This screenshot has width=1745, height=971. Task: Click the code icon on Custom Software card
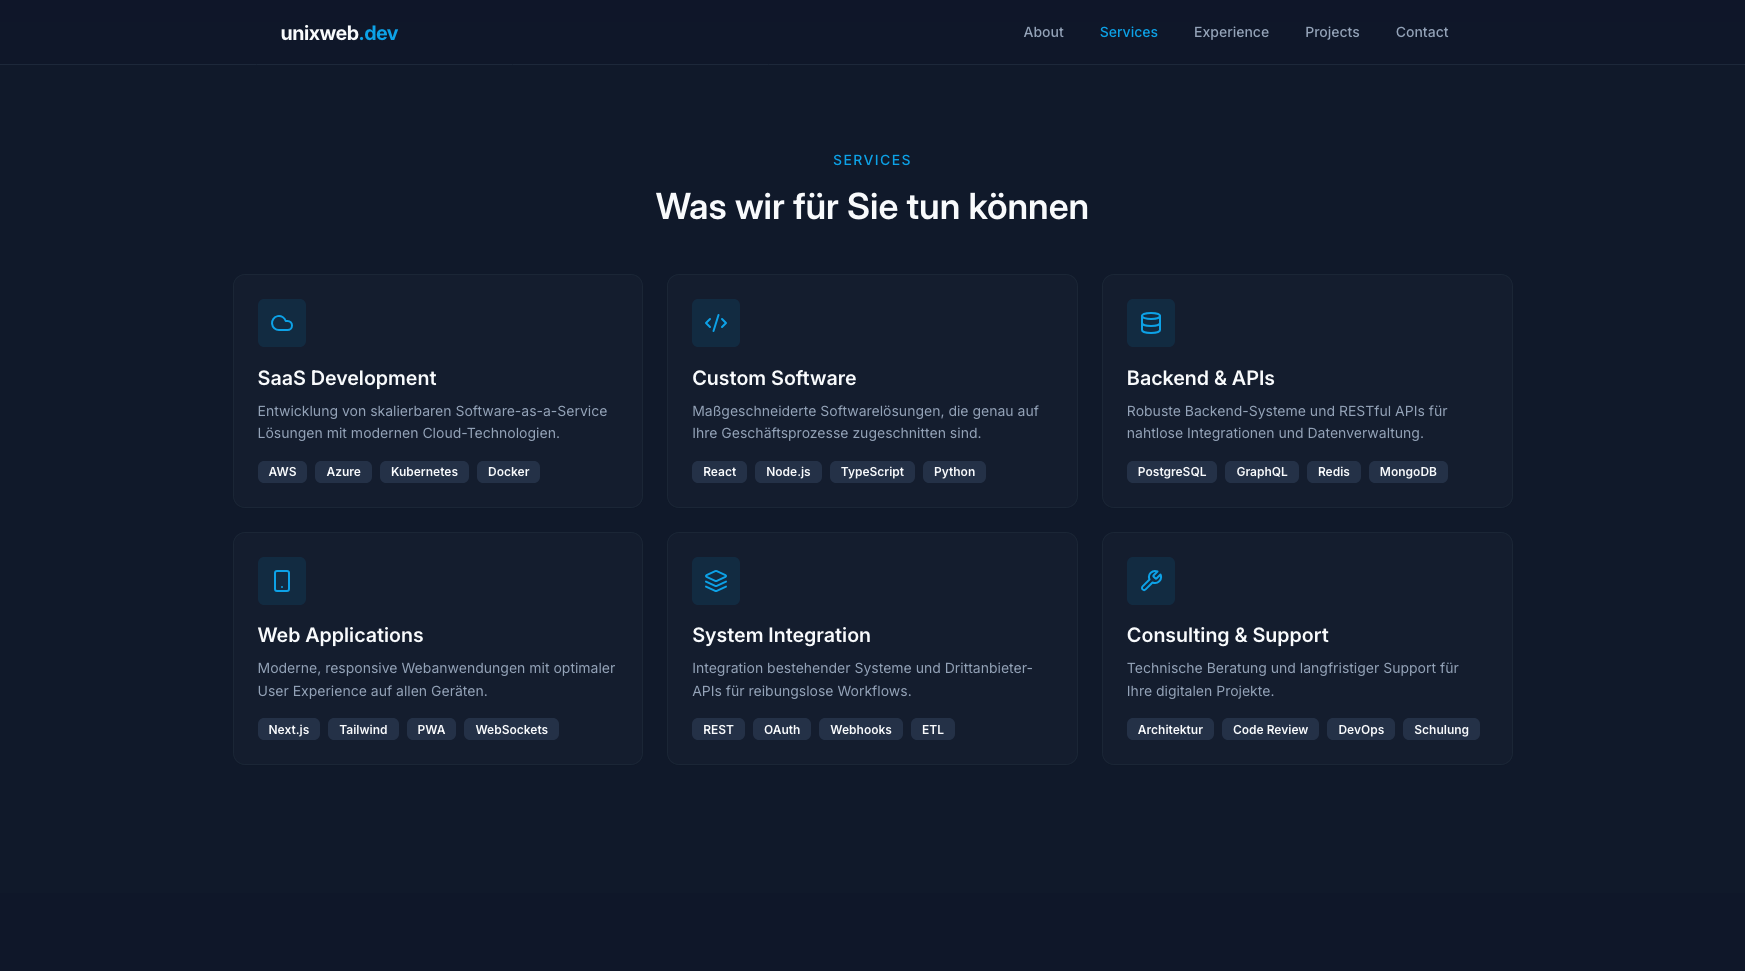coord(715,323)
